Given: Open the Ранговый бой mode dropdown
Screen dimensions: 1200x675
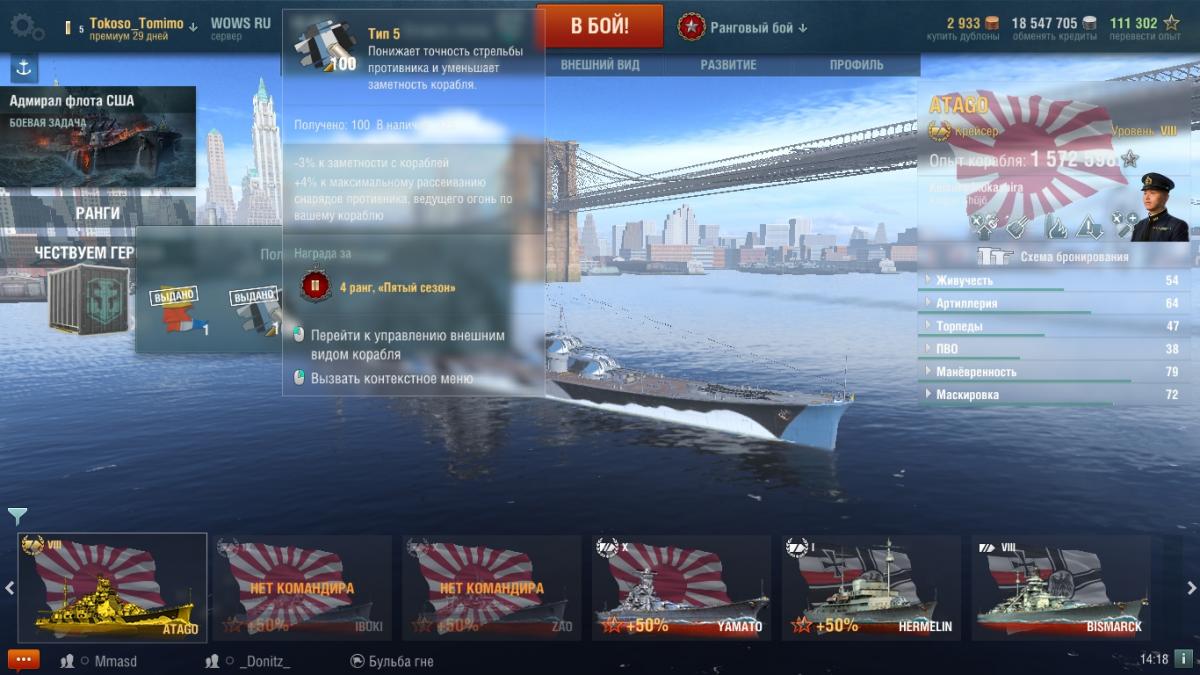Looking at the screenshot, I should [742, 27].
